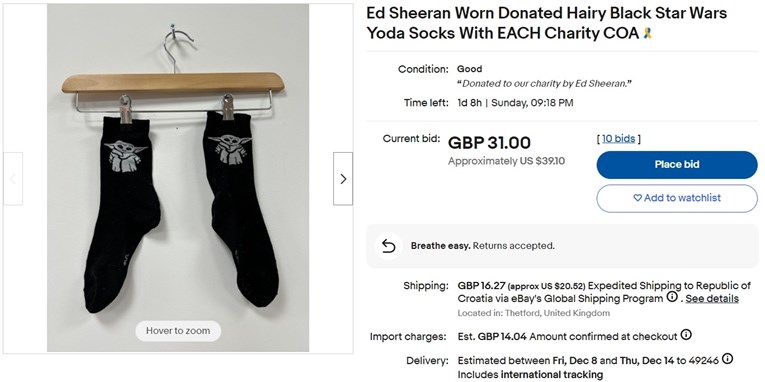This screenshot has height=382, width=765.
Task: Click the Yoda graphic on left sock
Action: [x=125, y=156]
